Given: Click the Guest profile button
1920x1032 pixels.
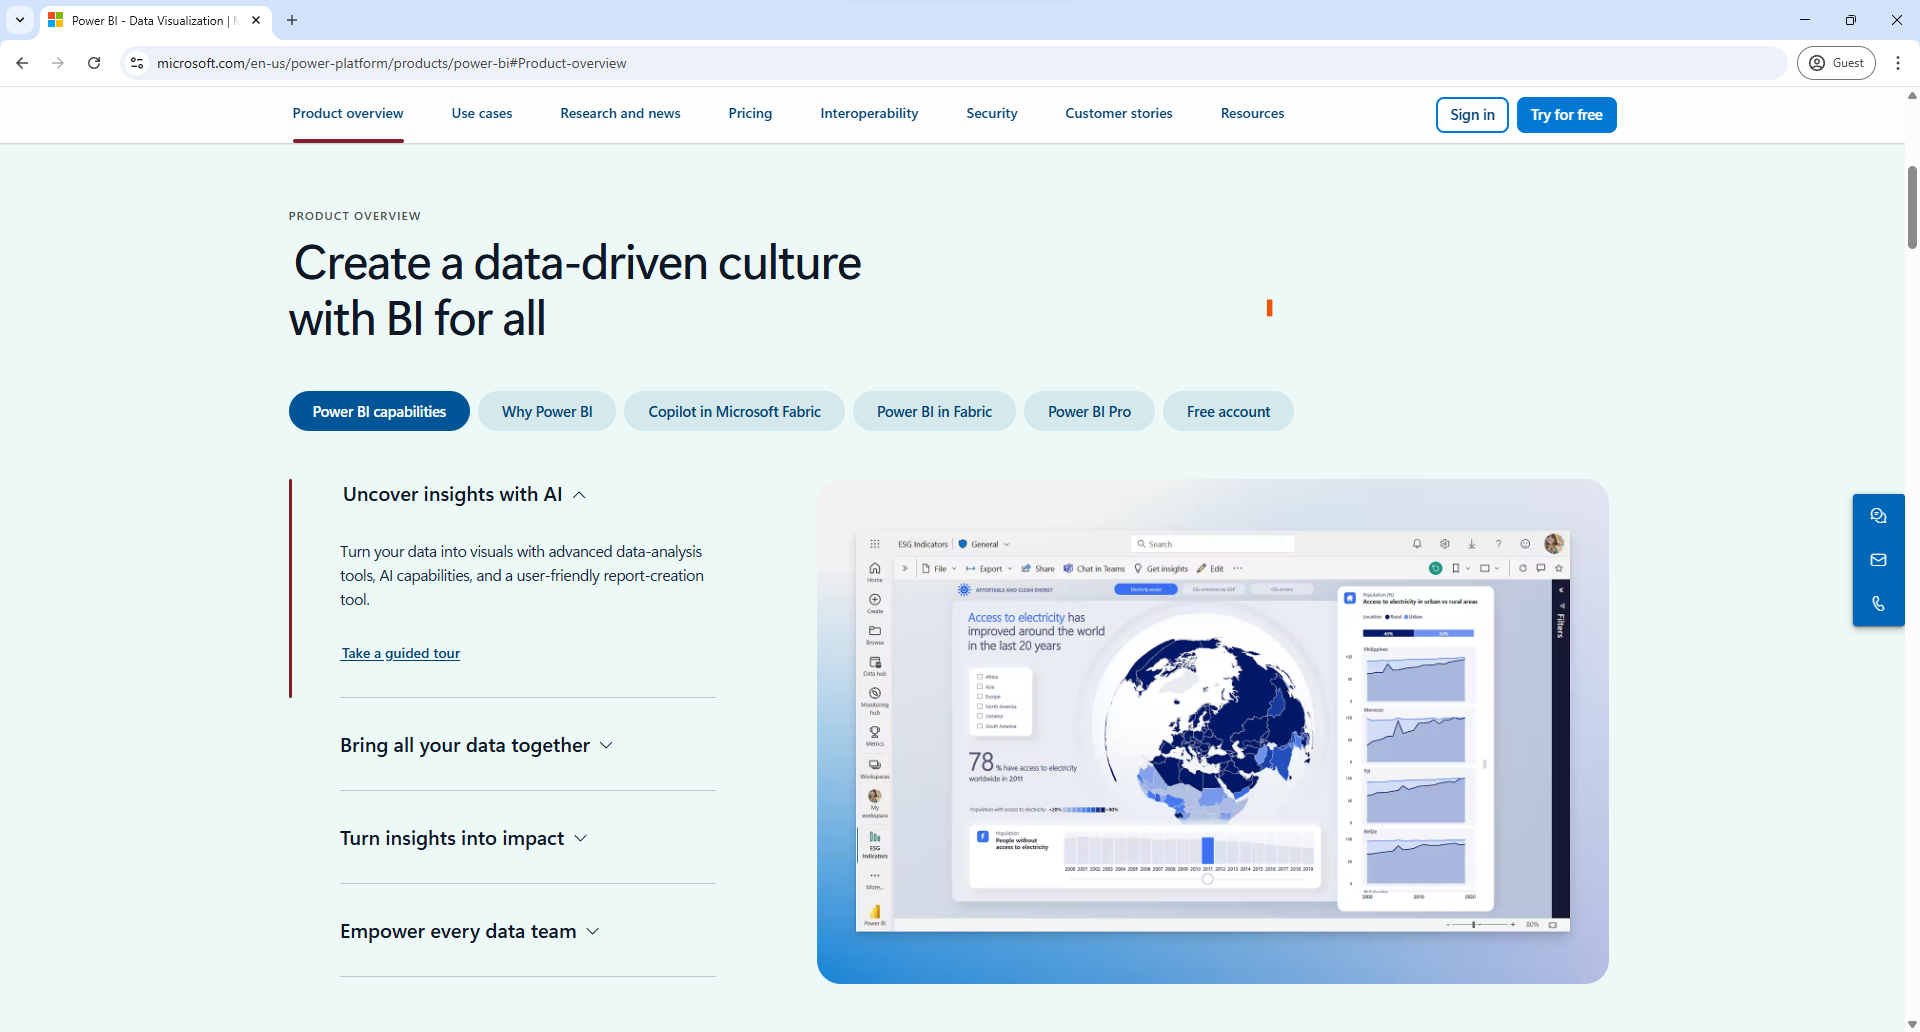Looking at the screenshot, I should tap(1836, 63).
